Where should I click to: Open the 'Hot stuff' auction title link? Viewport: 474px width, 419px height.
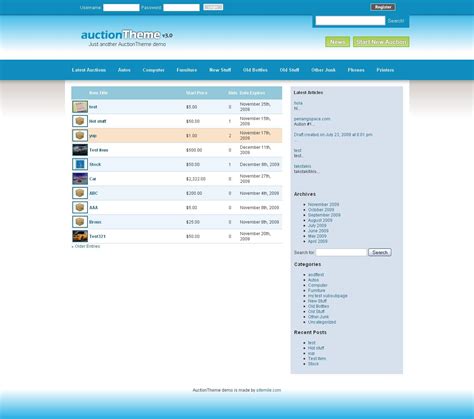click(98, 121)
